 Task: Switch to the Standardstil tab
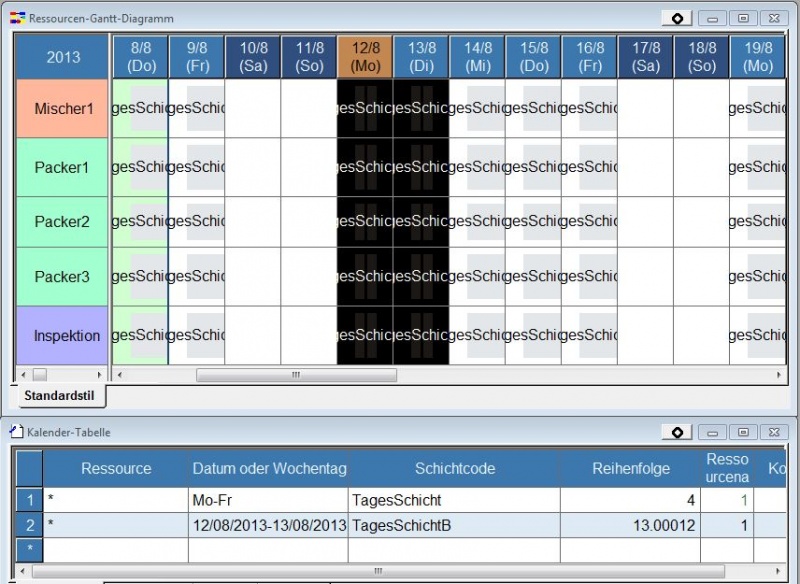click(58, 396)
